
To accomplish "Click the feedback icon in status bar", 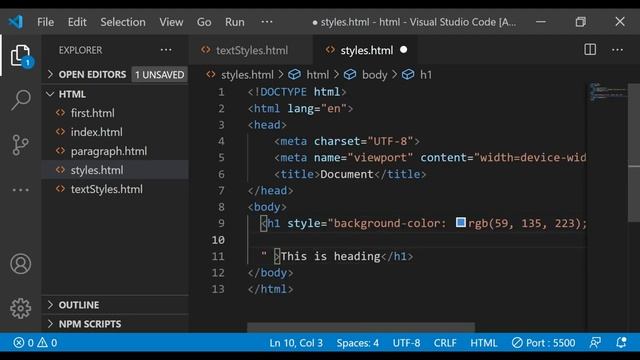I will [595, 342].
